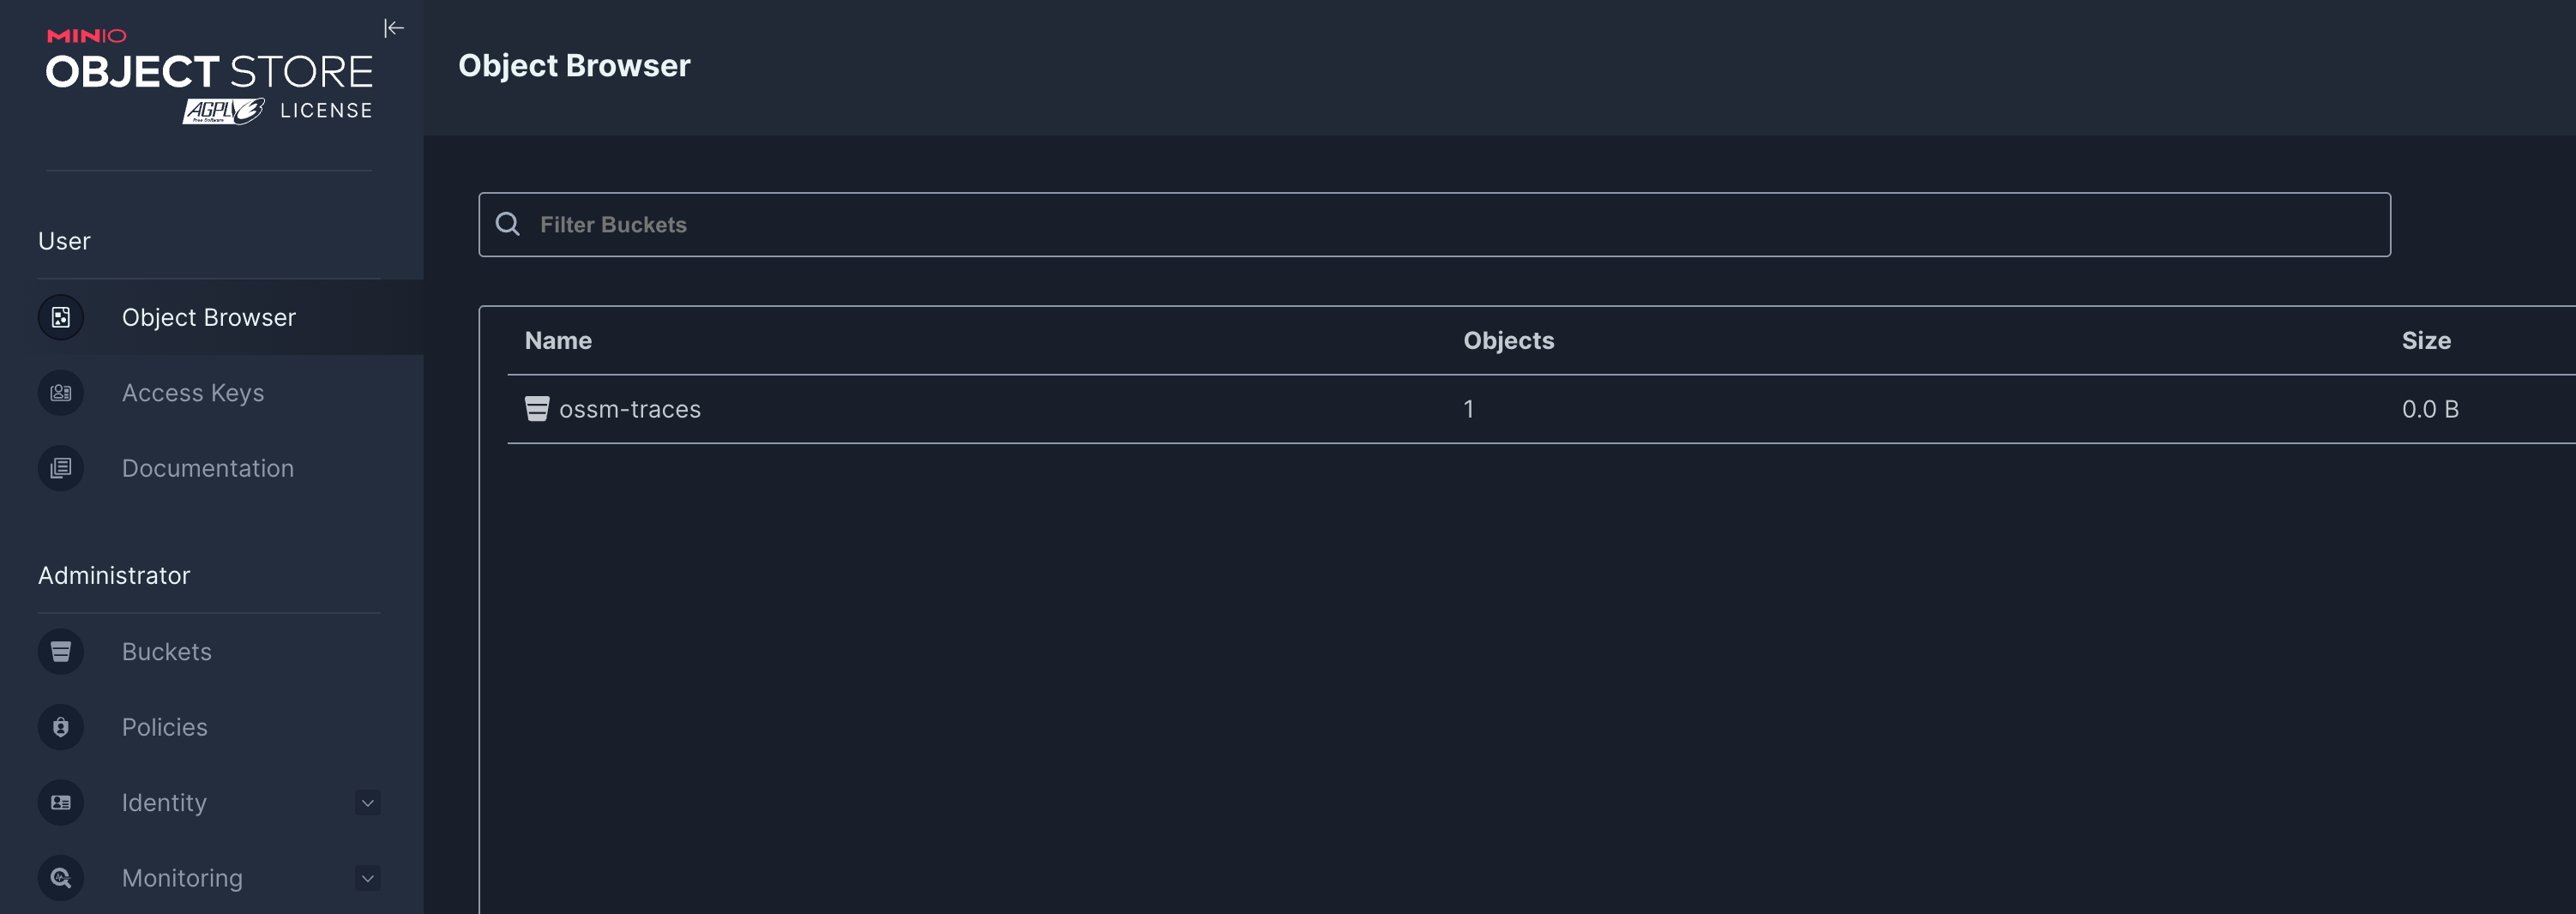Click the Objects column header

click(x=1508, y=341)
